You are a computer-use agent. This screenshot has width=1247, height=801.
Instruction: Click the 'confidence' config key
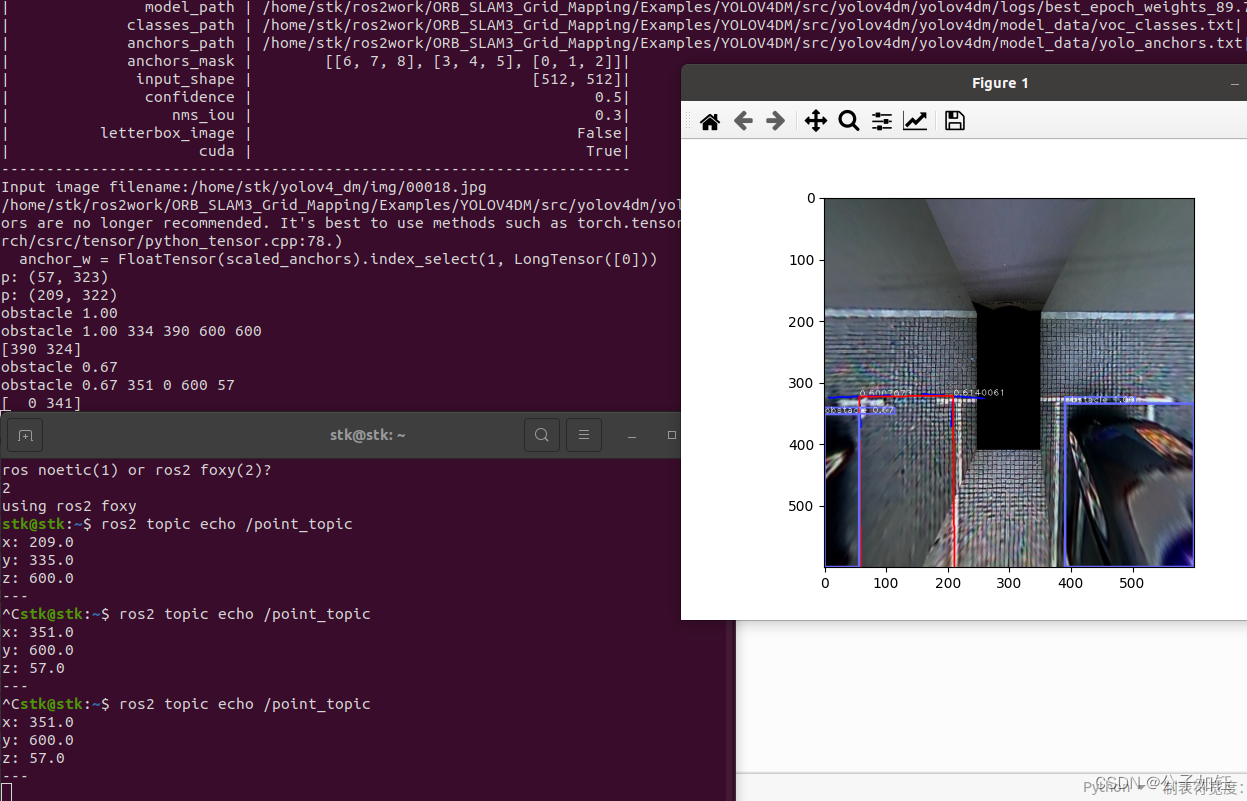[x=190, y=97]
